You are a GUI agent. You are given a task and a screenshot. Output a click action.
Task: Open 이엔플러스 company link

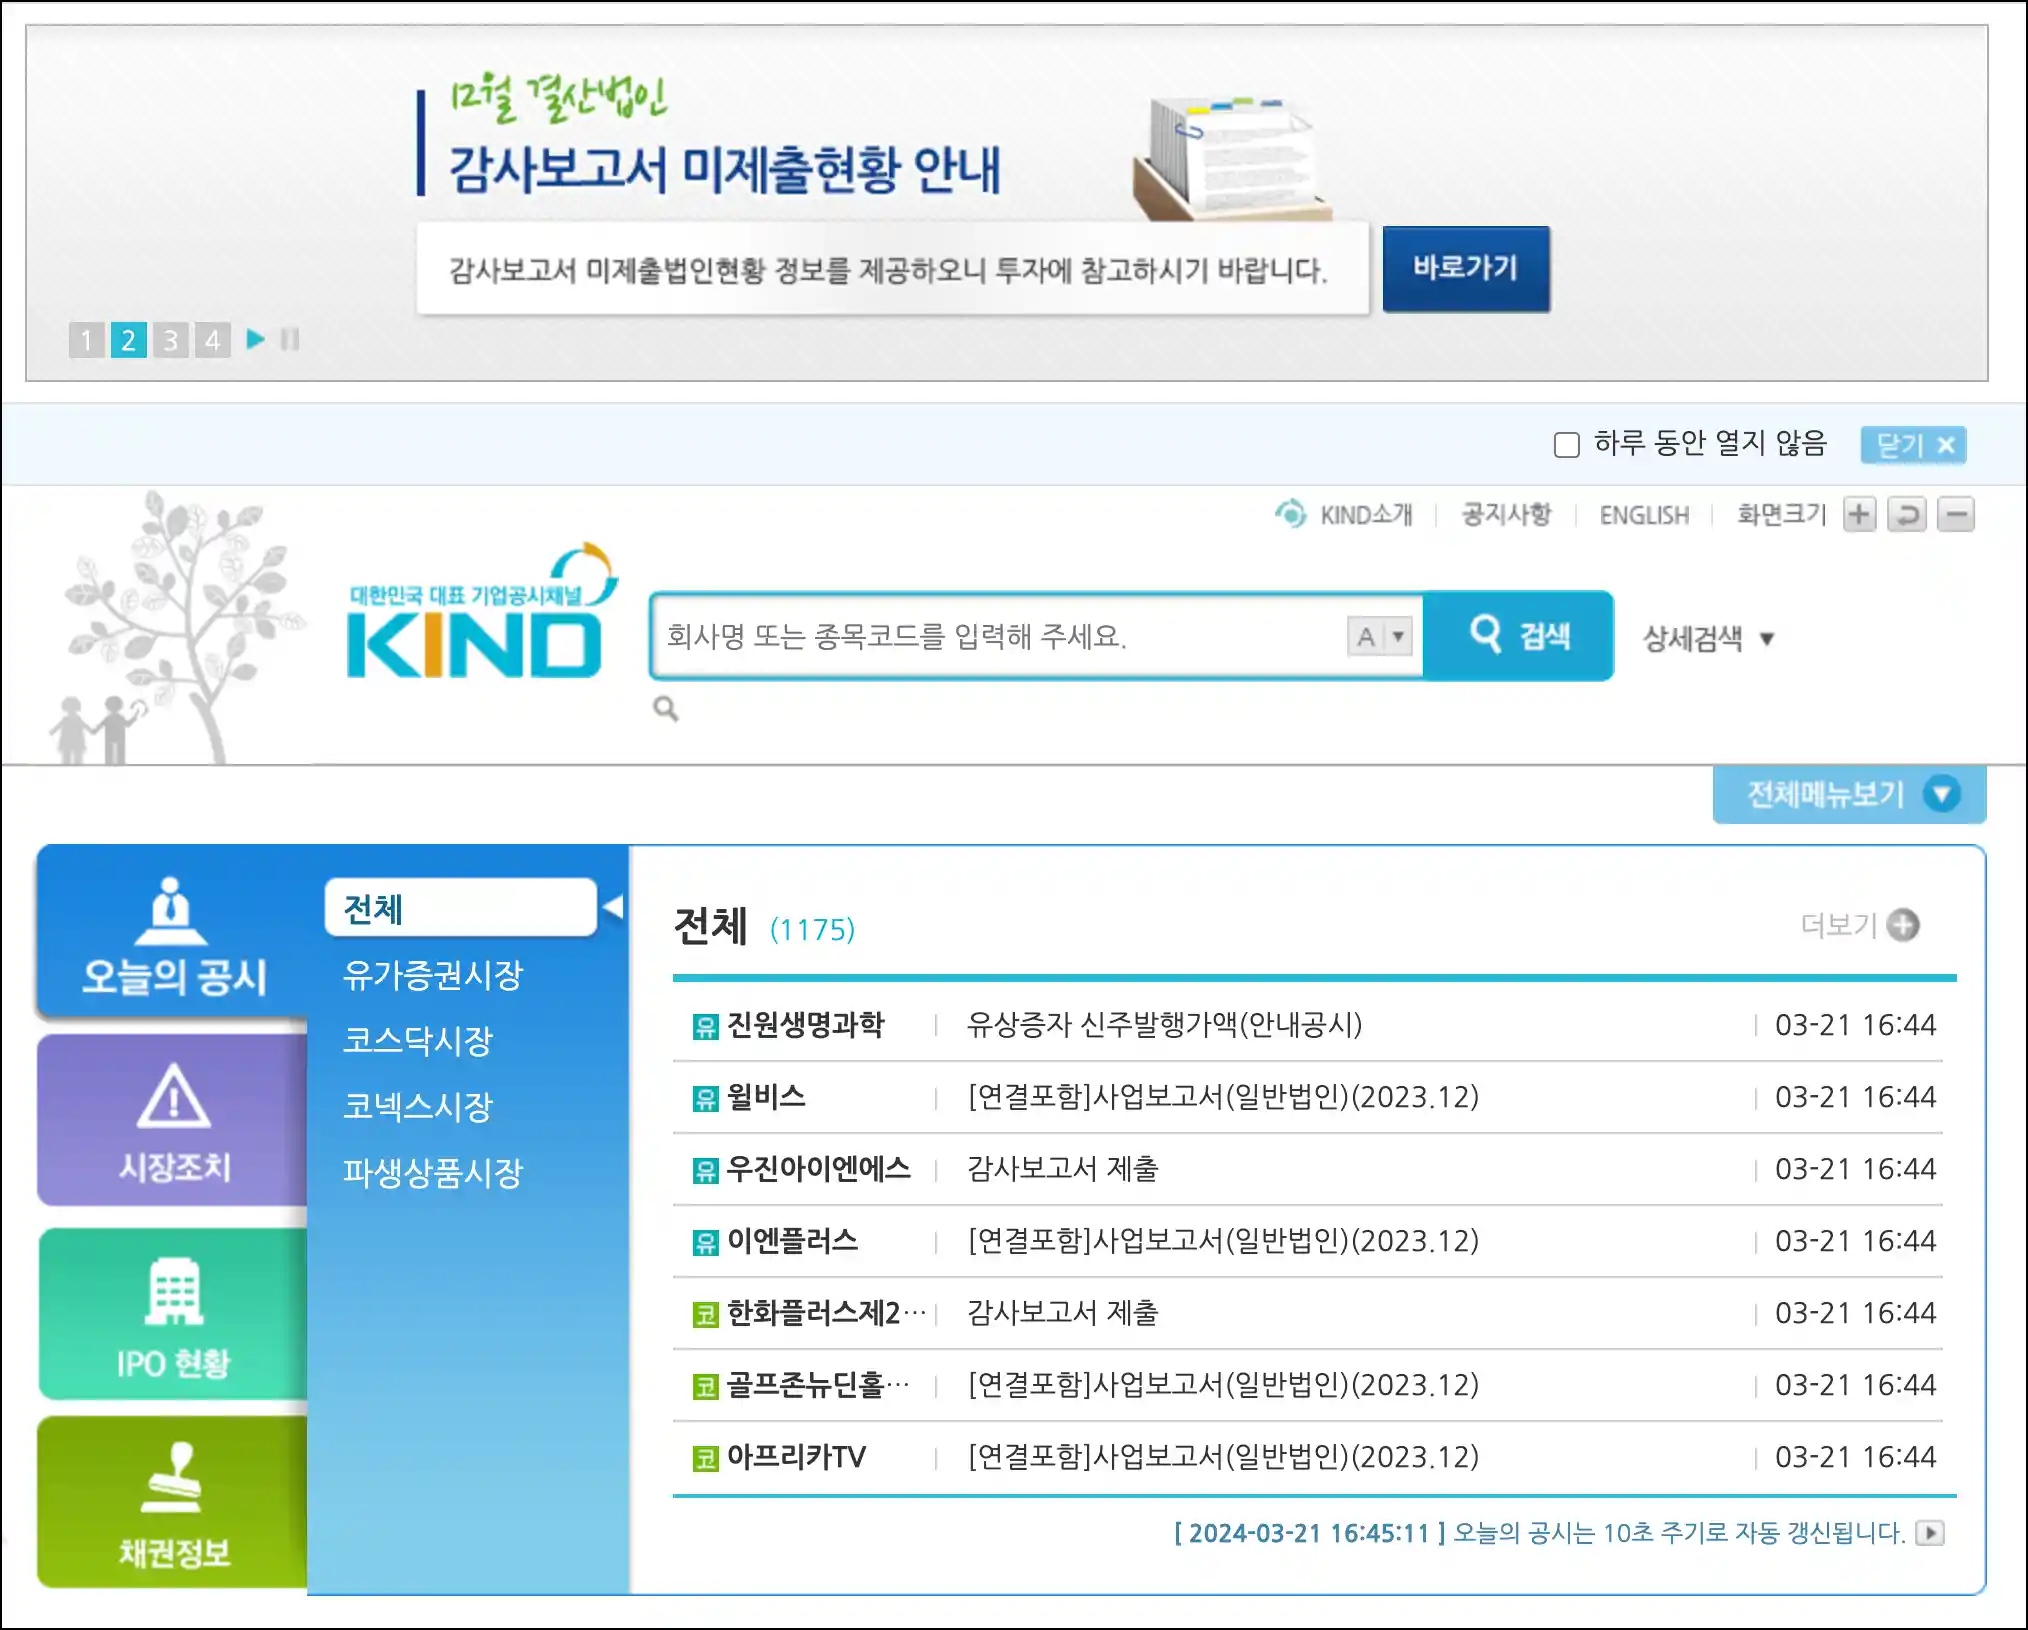point(792,1241)
